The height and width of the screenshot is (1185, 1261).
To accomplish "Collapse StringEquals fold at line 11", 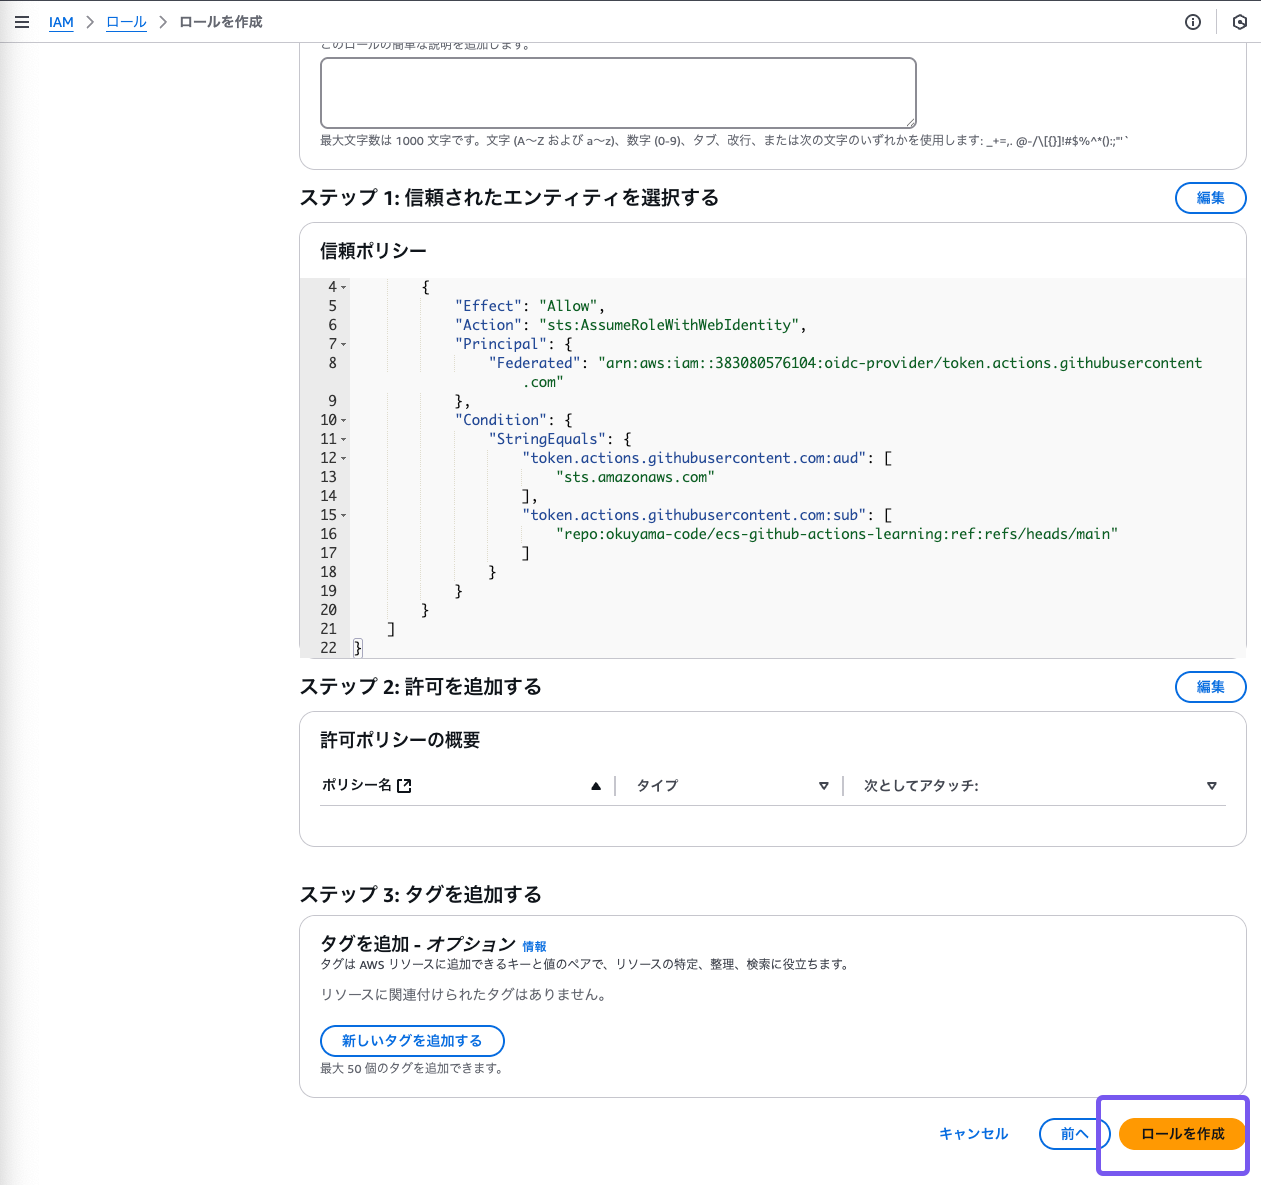I will point(344,439).
